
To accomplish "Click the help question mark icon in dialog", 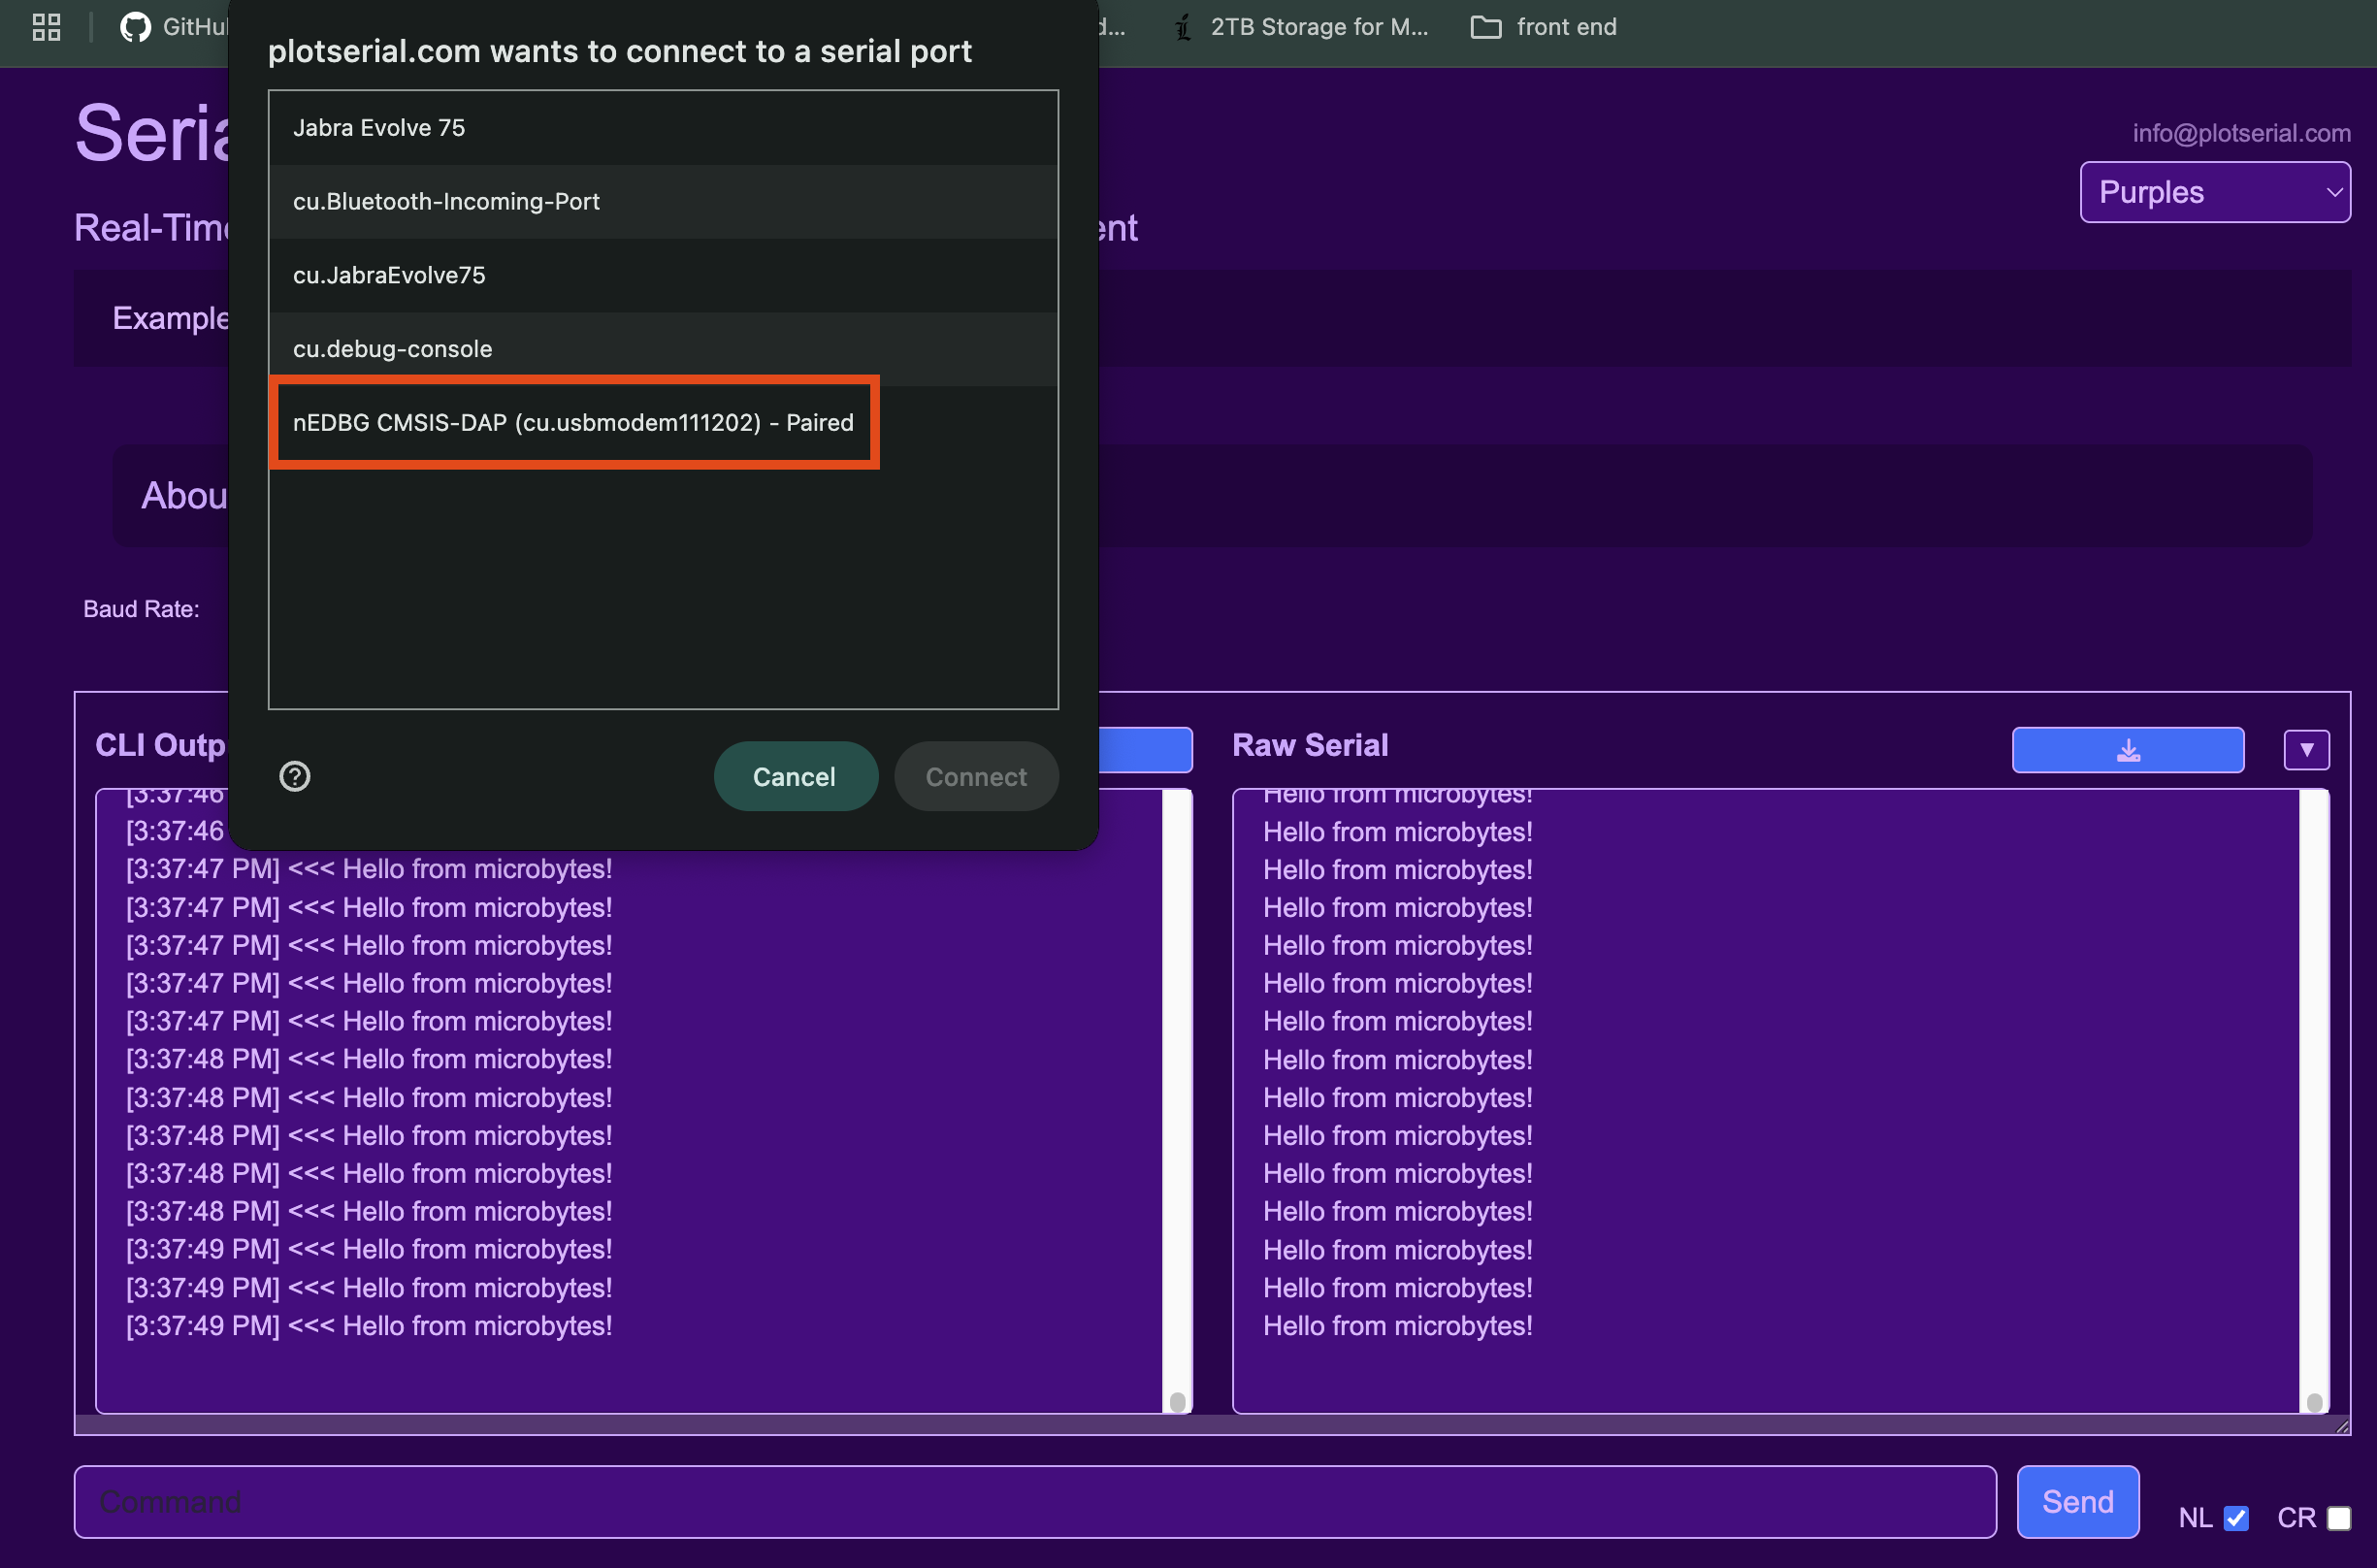I will tap(294, 776).
